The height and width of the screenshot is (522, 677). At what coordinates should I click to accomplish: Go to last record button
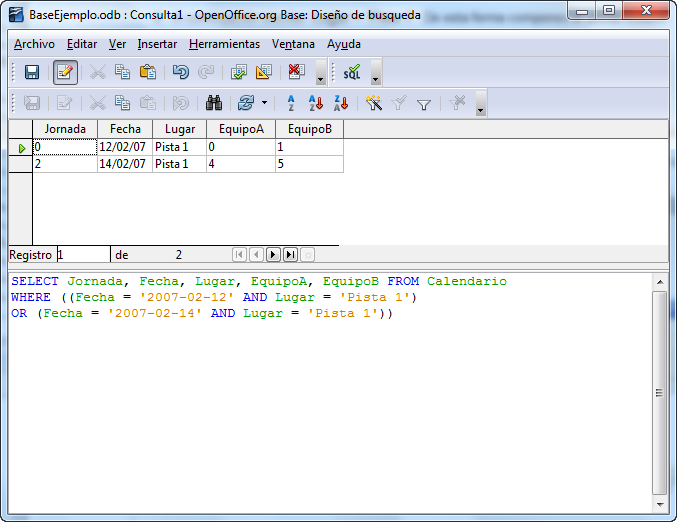click(x=291, y=255)
